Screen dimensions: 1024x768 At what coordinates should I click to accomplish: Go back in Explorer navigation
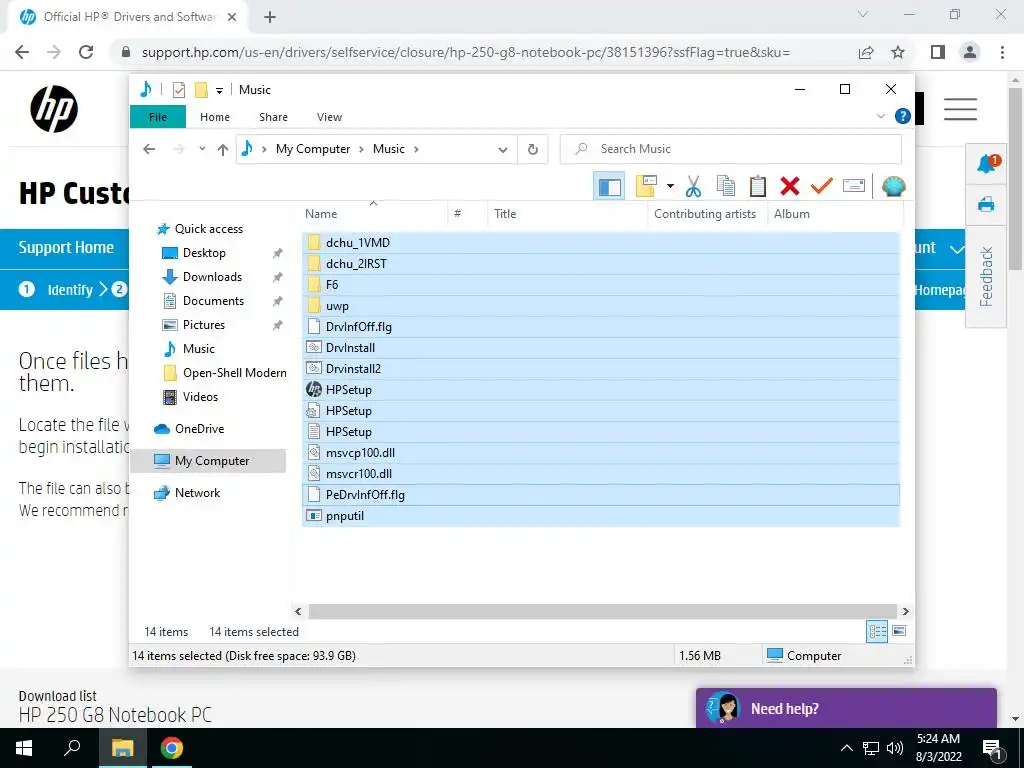(x=149, y=149)
